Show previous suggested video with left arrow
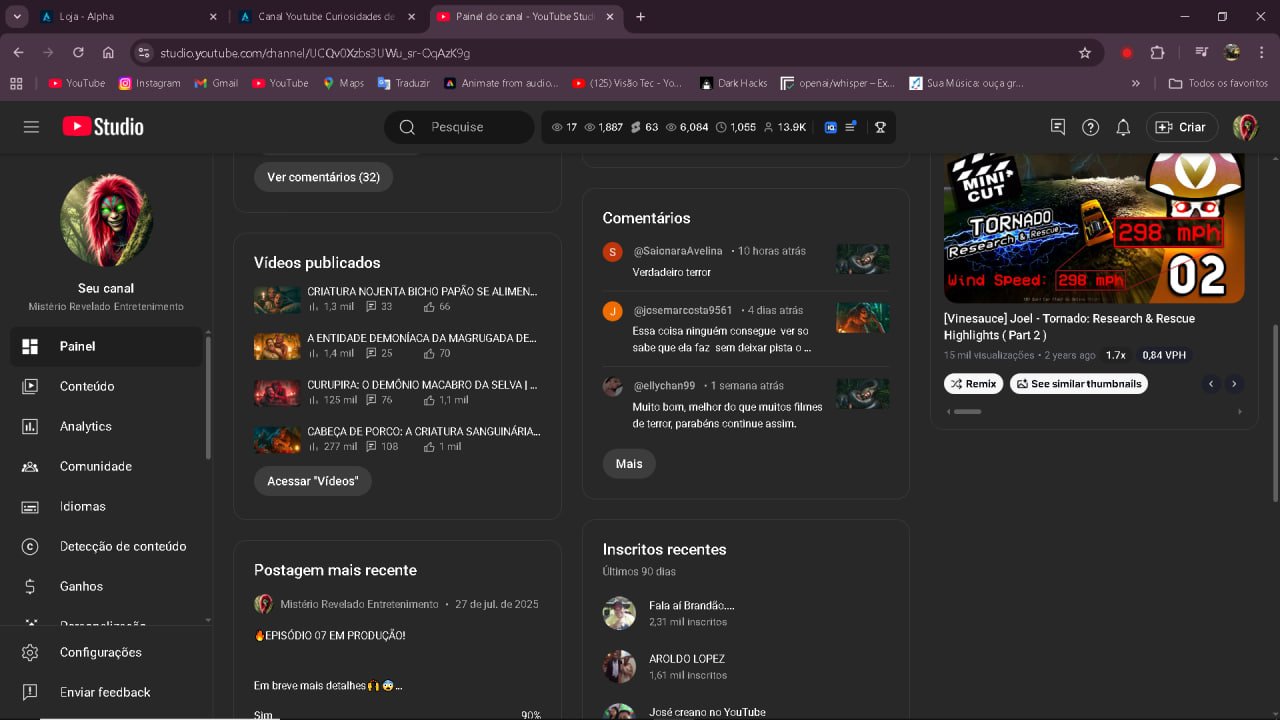The image size is (1280, 720). (x=1211, y=384)
